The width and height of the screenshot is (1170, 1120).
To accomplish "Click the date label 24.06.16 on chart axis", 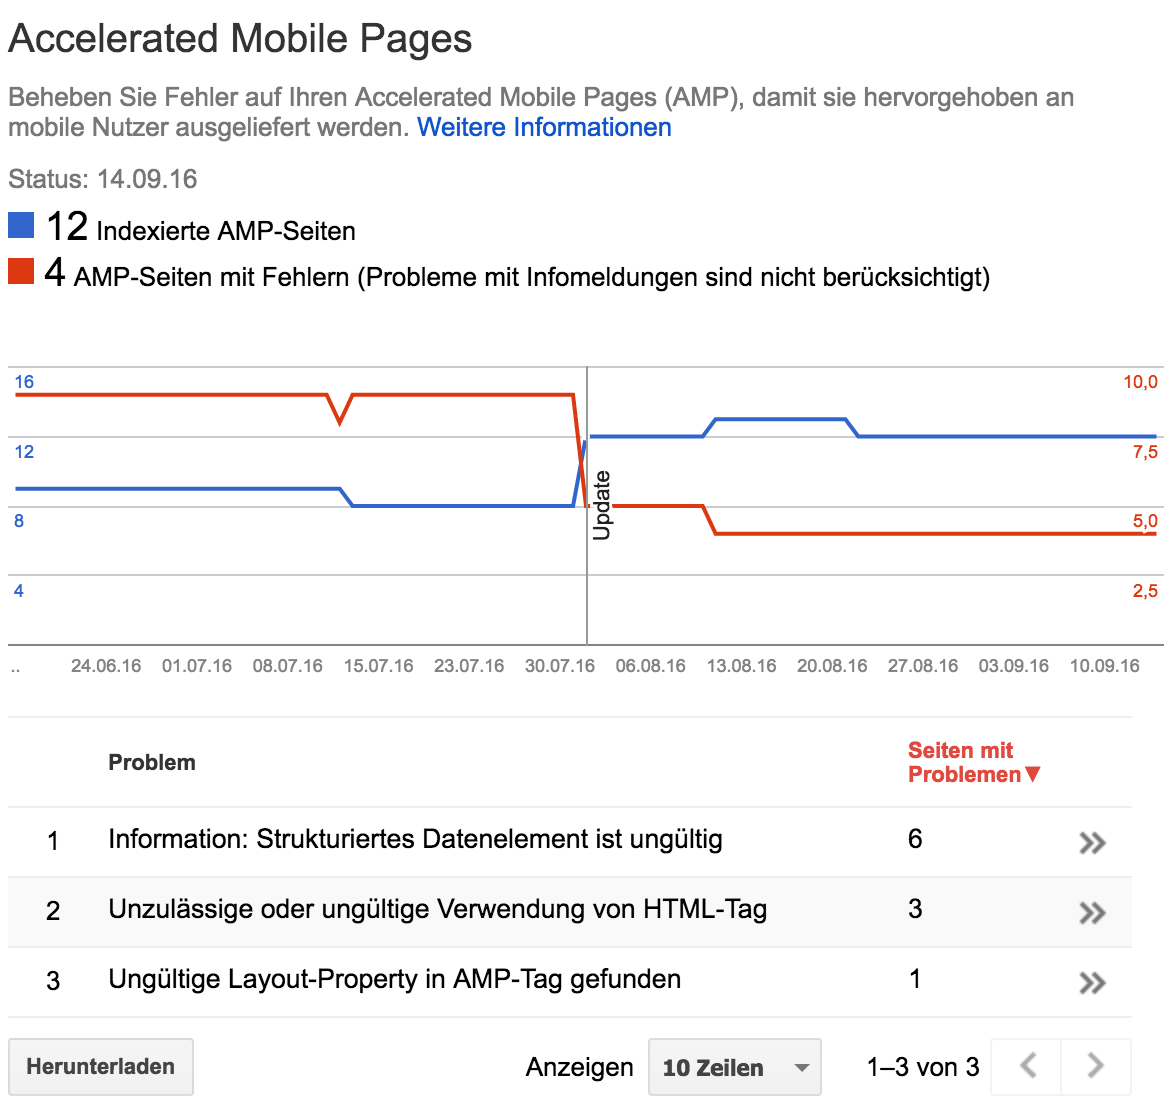I will coord(106,666).
